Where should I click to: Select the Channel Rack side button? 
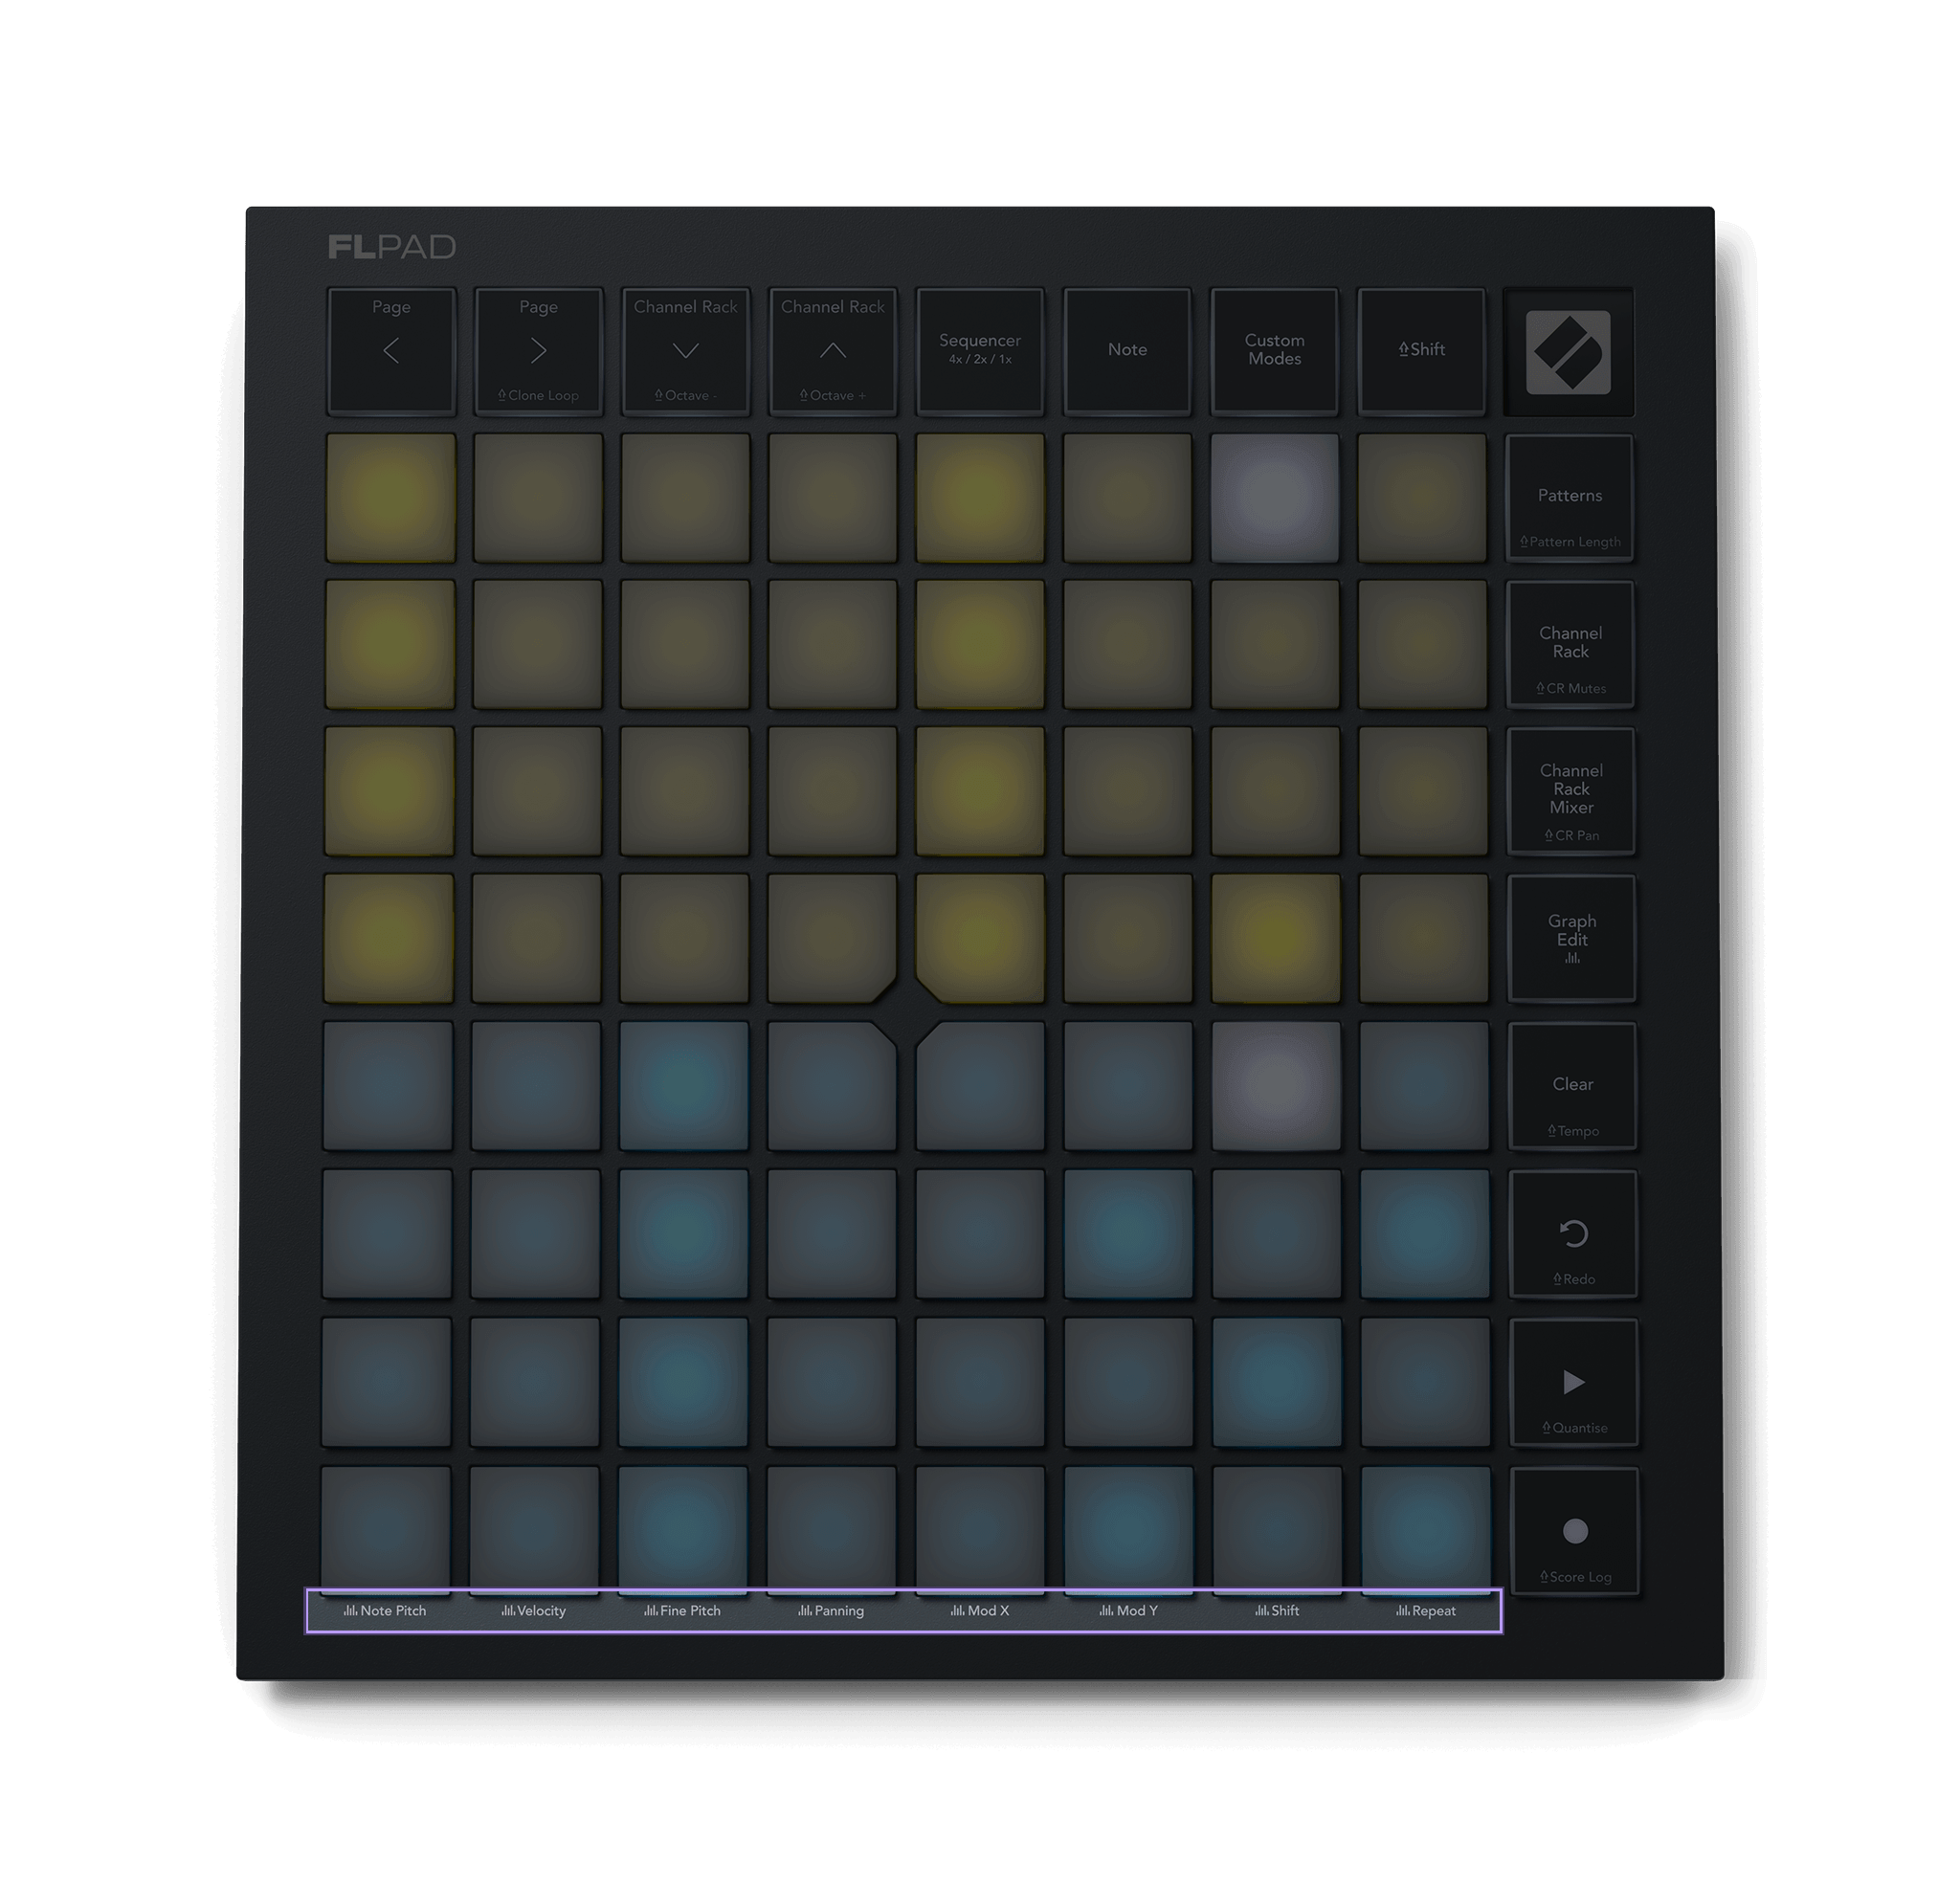1571,644
